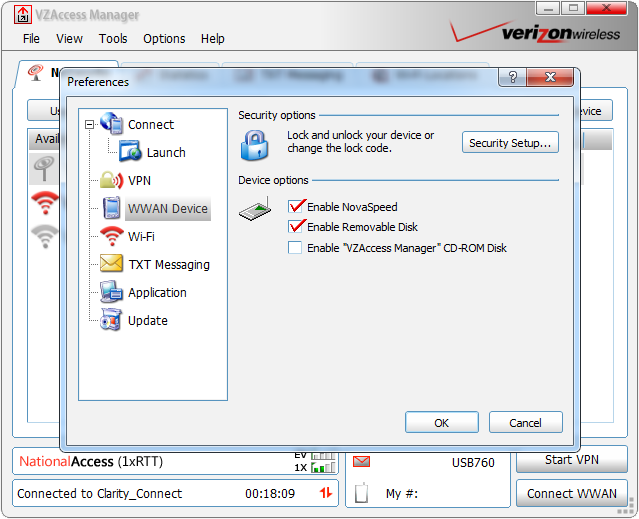The width and height of the screenshot is (639, 519).
Task: Click the Device options heading
Action: coord(273,180)
